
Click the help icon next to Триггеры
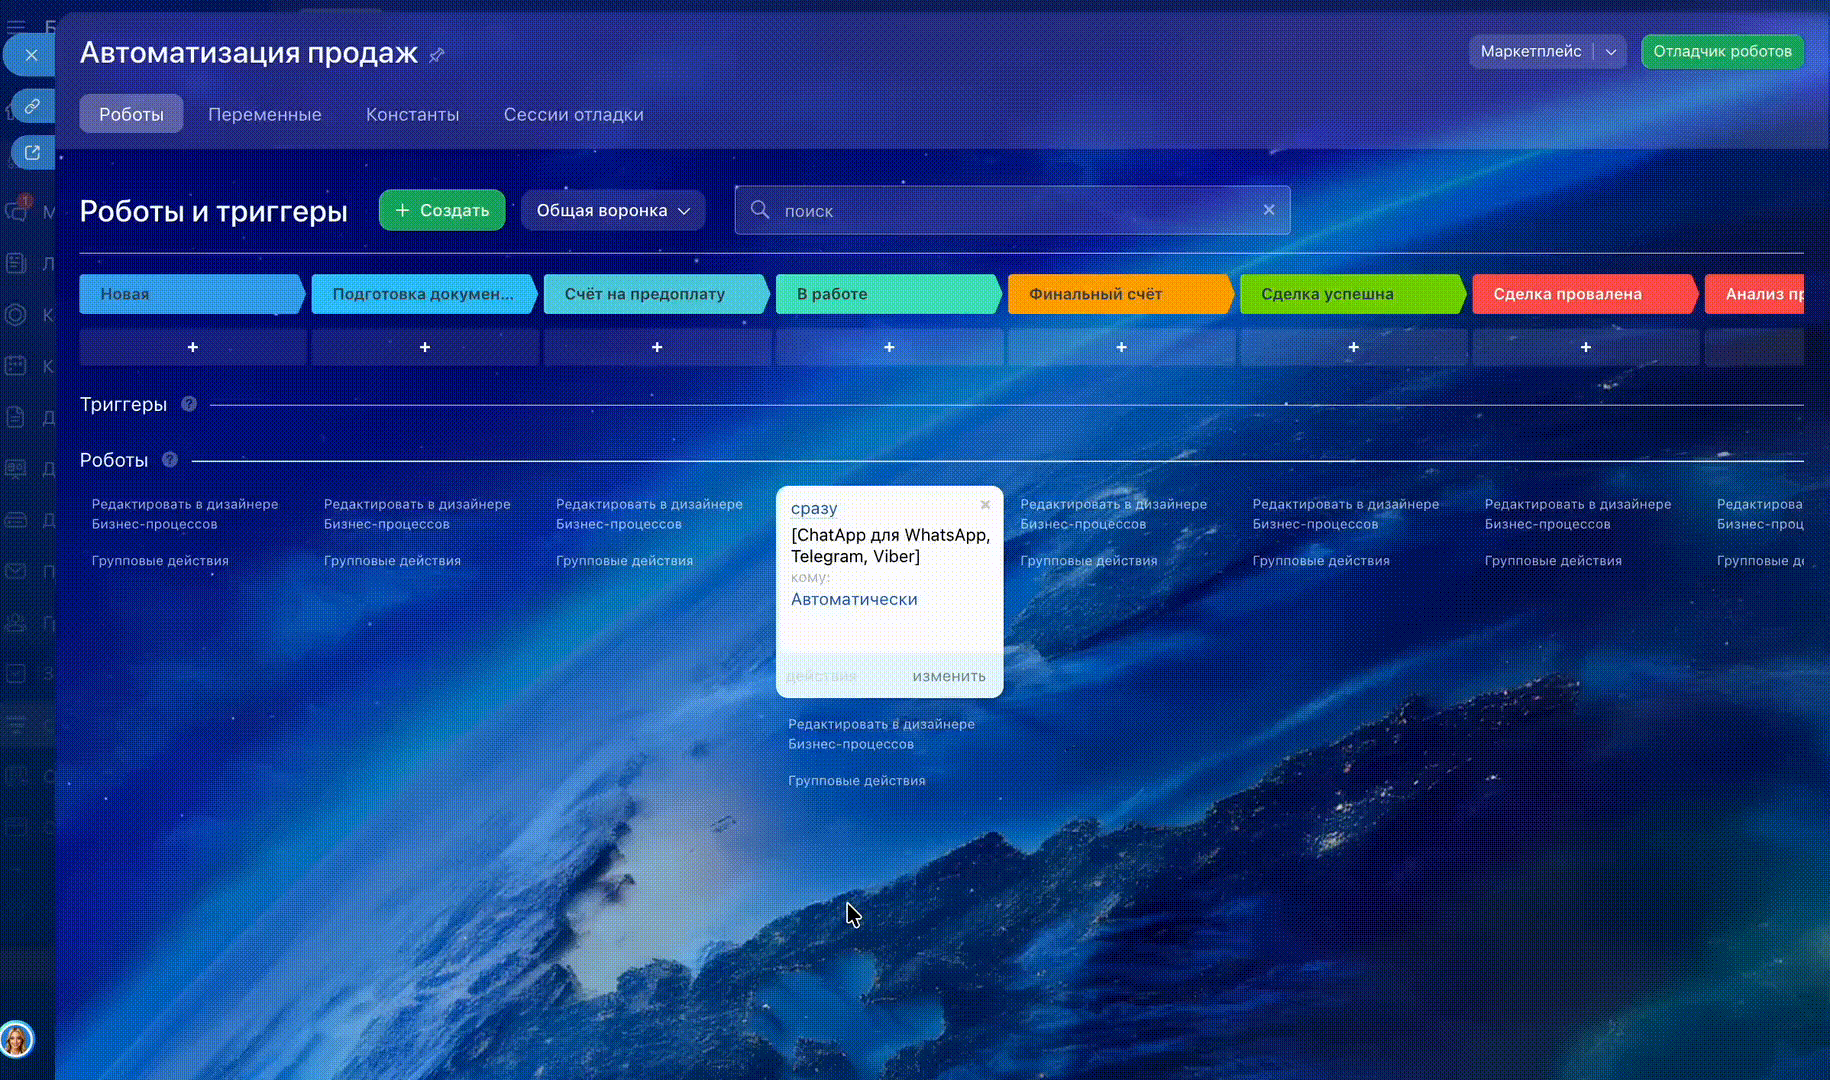[x=189, y=404]
